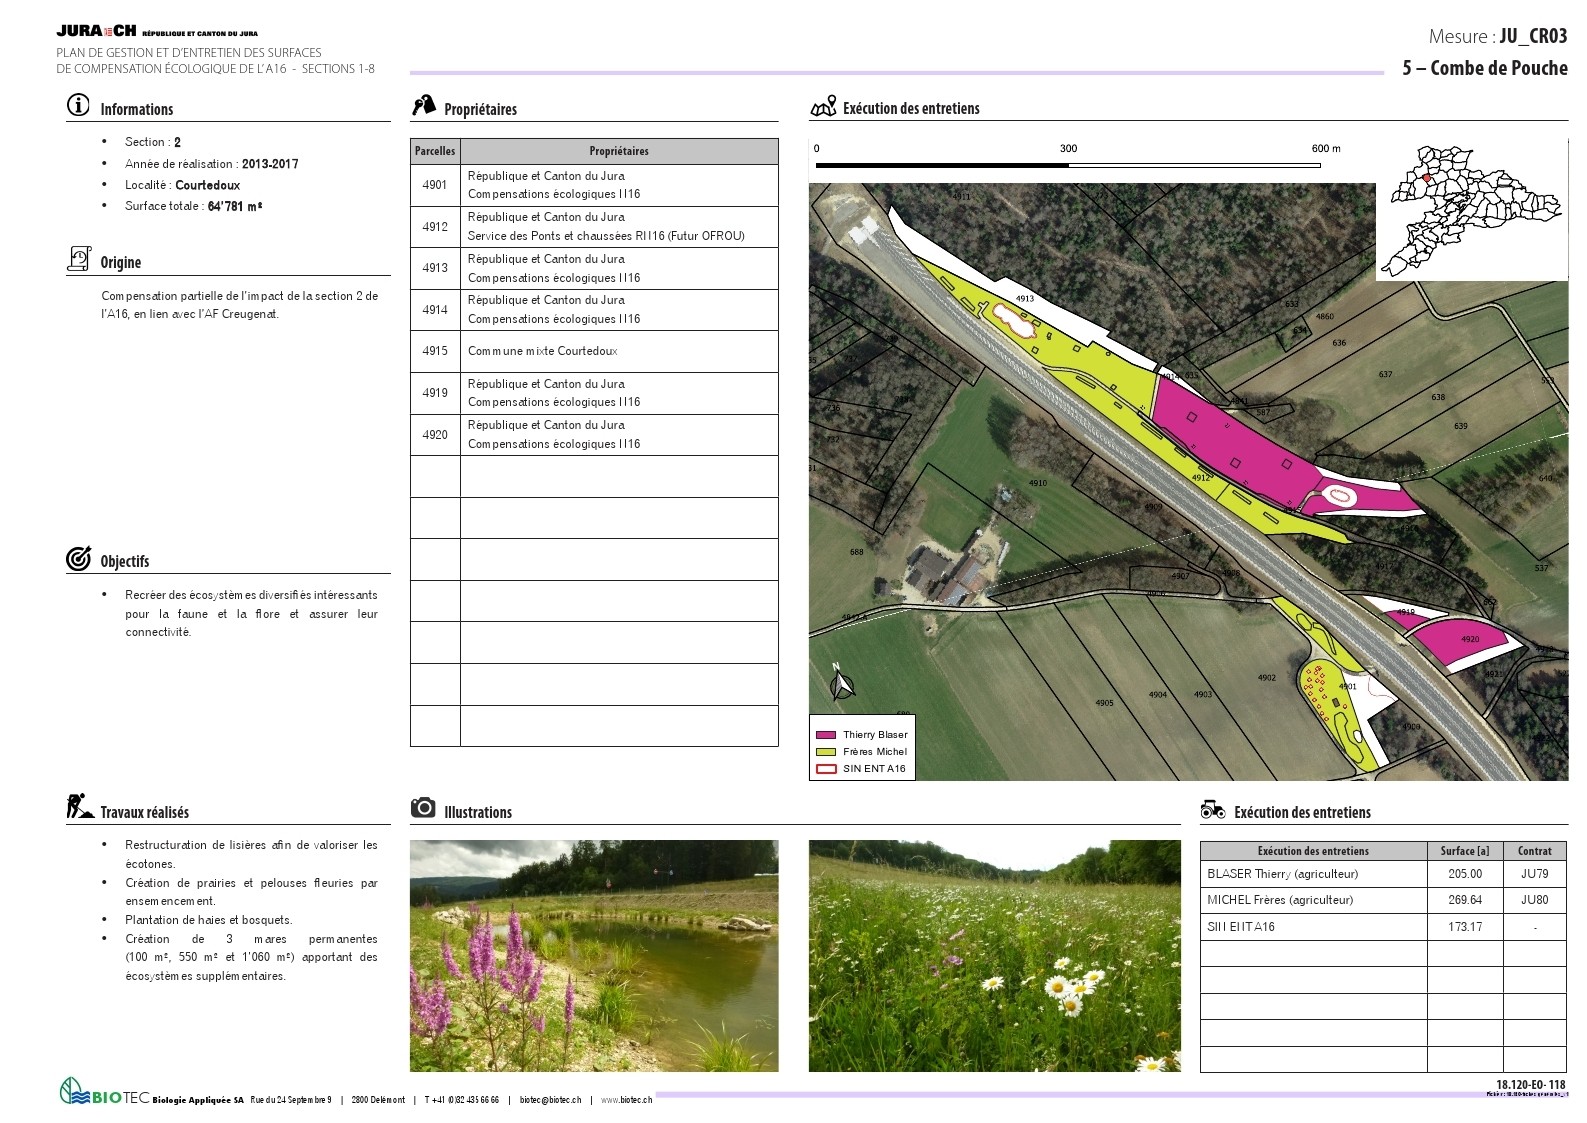The image size is (1587, 1123).
Task: Click 'Surface totale : 64'781 m²' line
Action: click(193, 206)
